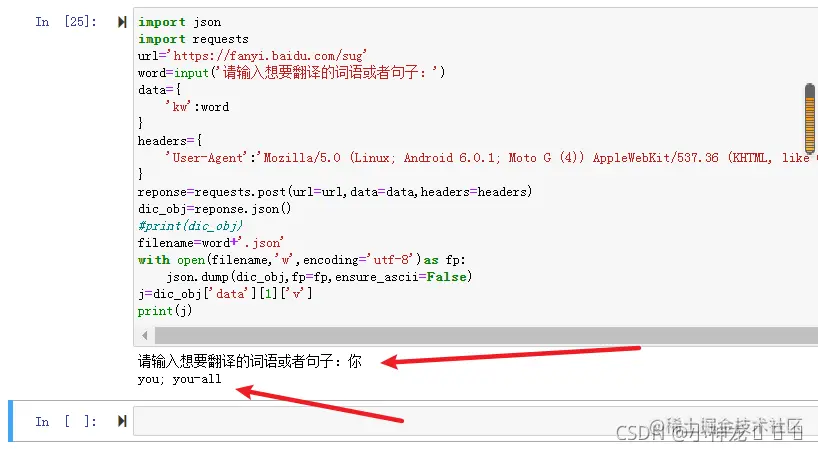Click the "filename=word+'.json'" line
Screen dimensions: 818x451
pyautogui.click(x=211, y=243)
